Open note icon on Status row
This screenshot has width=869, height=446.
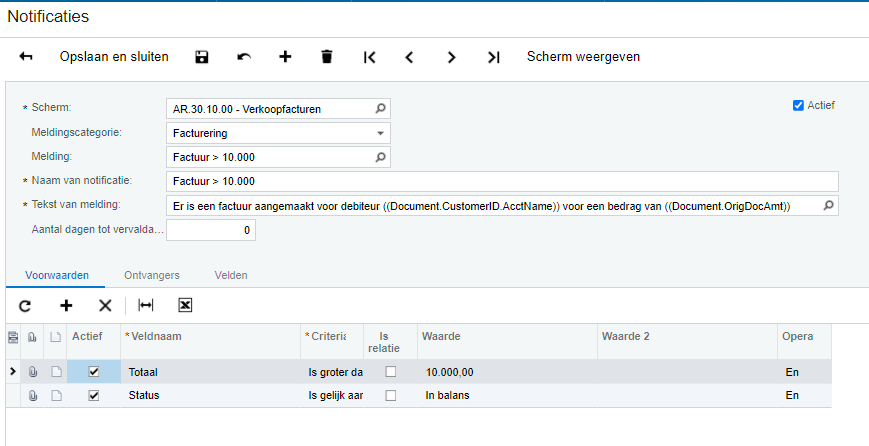[x=56, y=396]
